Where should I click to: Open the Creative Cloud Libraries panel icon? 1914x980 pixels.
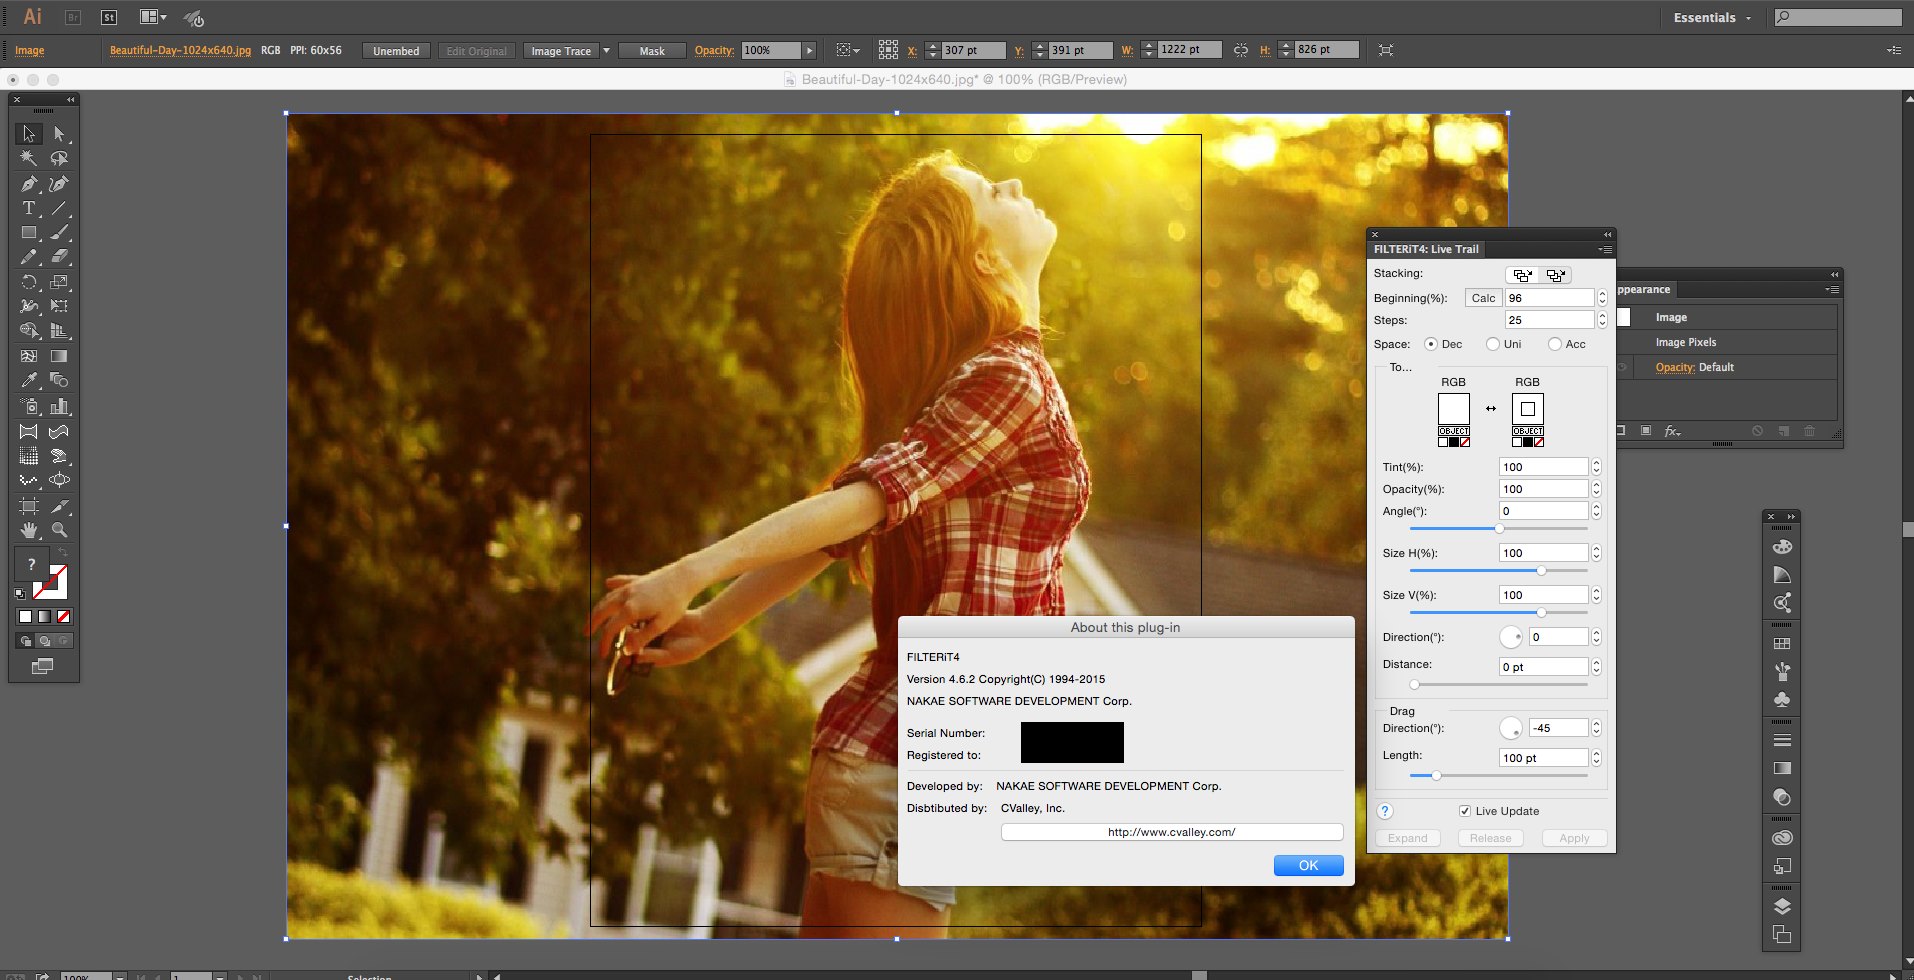click(1782, 838)
